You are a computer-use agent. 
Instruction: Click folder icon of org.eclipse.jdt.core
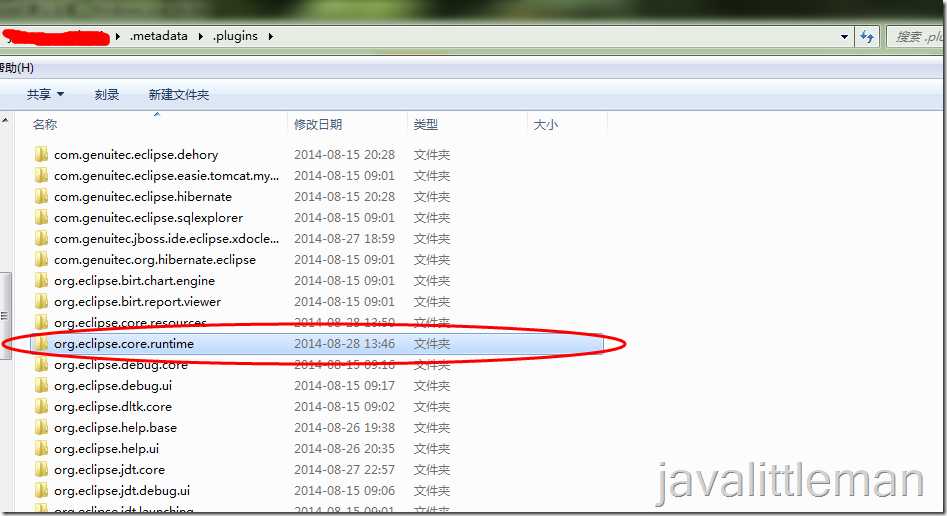tap(41, 469)
